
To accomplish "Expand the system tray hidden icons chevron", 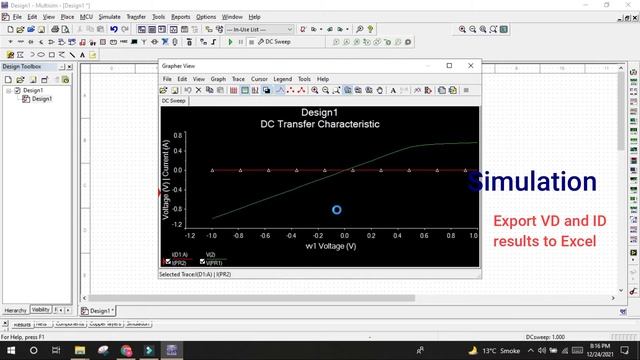I will [531, 350].
